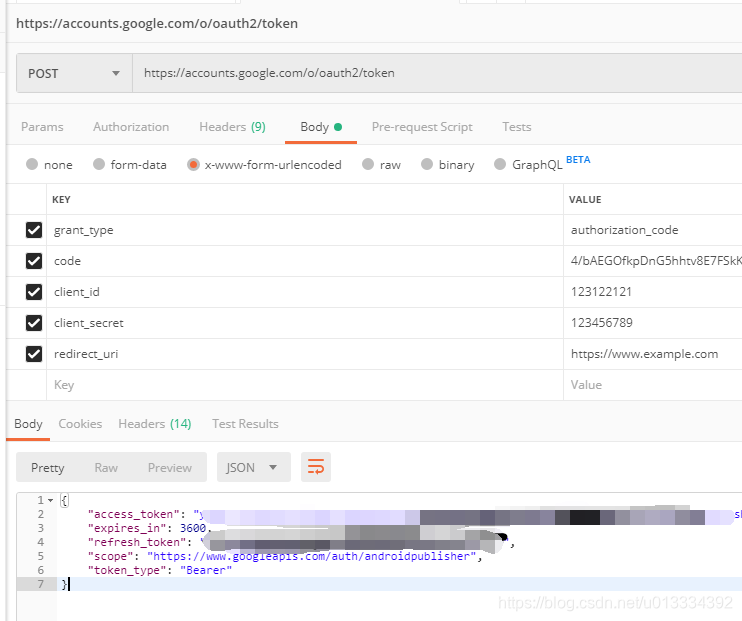
Task: Click the empty Value input cell
Action: (653, 385)
